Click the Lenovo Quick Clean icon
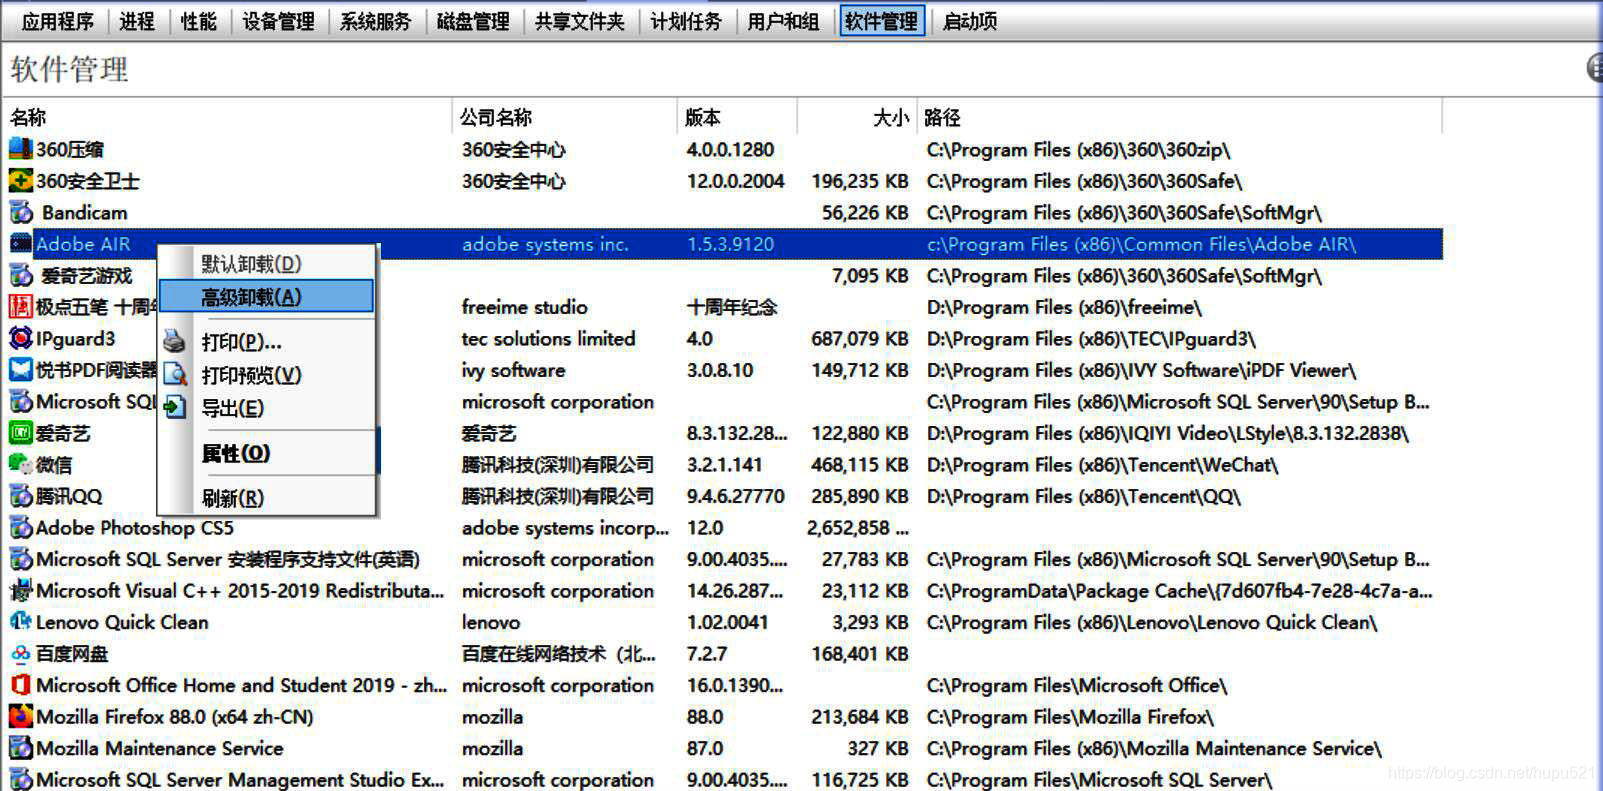 pyautogui.click(x=20, y=622)
